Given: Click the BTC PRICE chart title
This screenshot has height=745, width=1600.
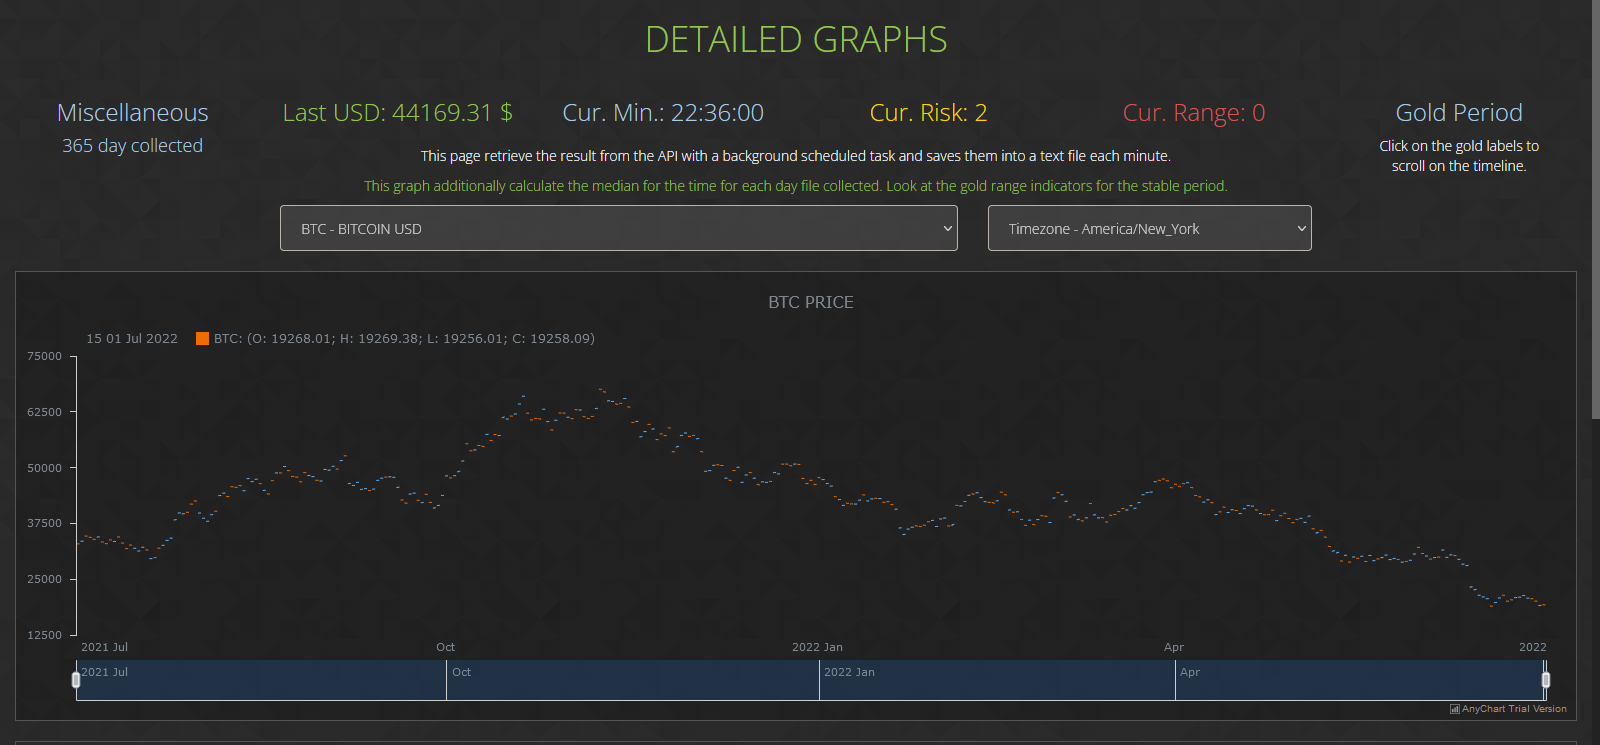Looking at the screenshot, I should point(810,302).
